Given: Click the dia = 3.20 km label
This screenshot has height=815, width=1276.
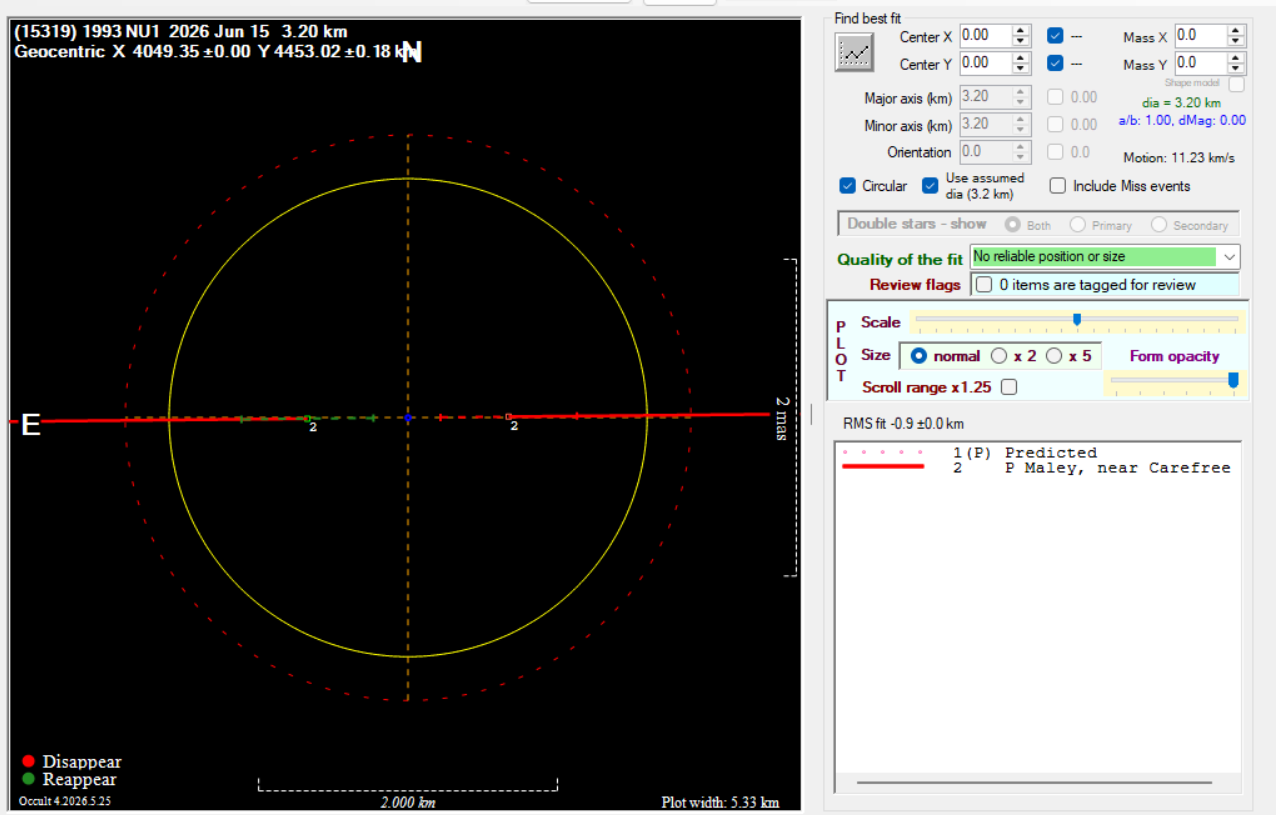Looking at the screenshot, I should coord(1181,103).
